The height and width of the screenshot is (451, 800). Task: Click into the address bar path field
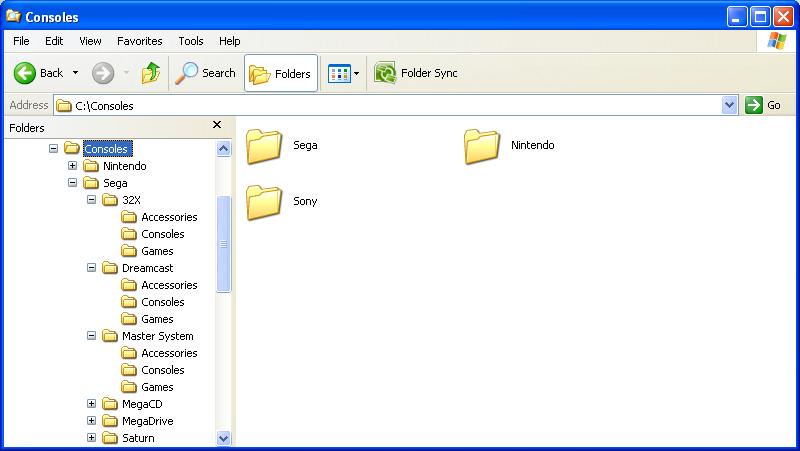click(x=388, y=106)
